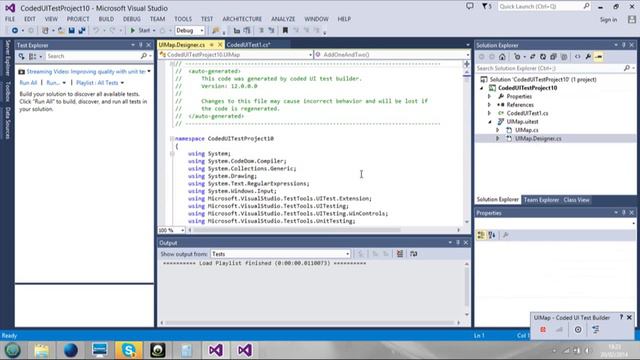Expand the References node in Solution Explorer

(489, 105)
